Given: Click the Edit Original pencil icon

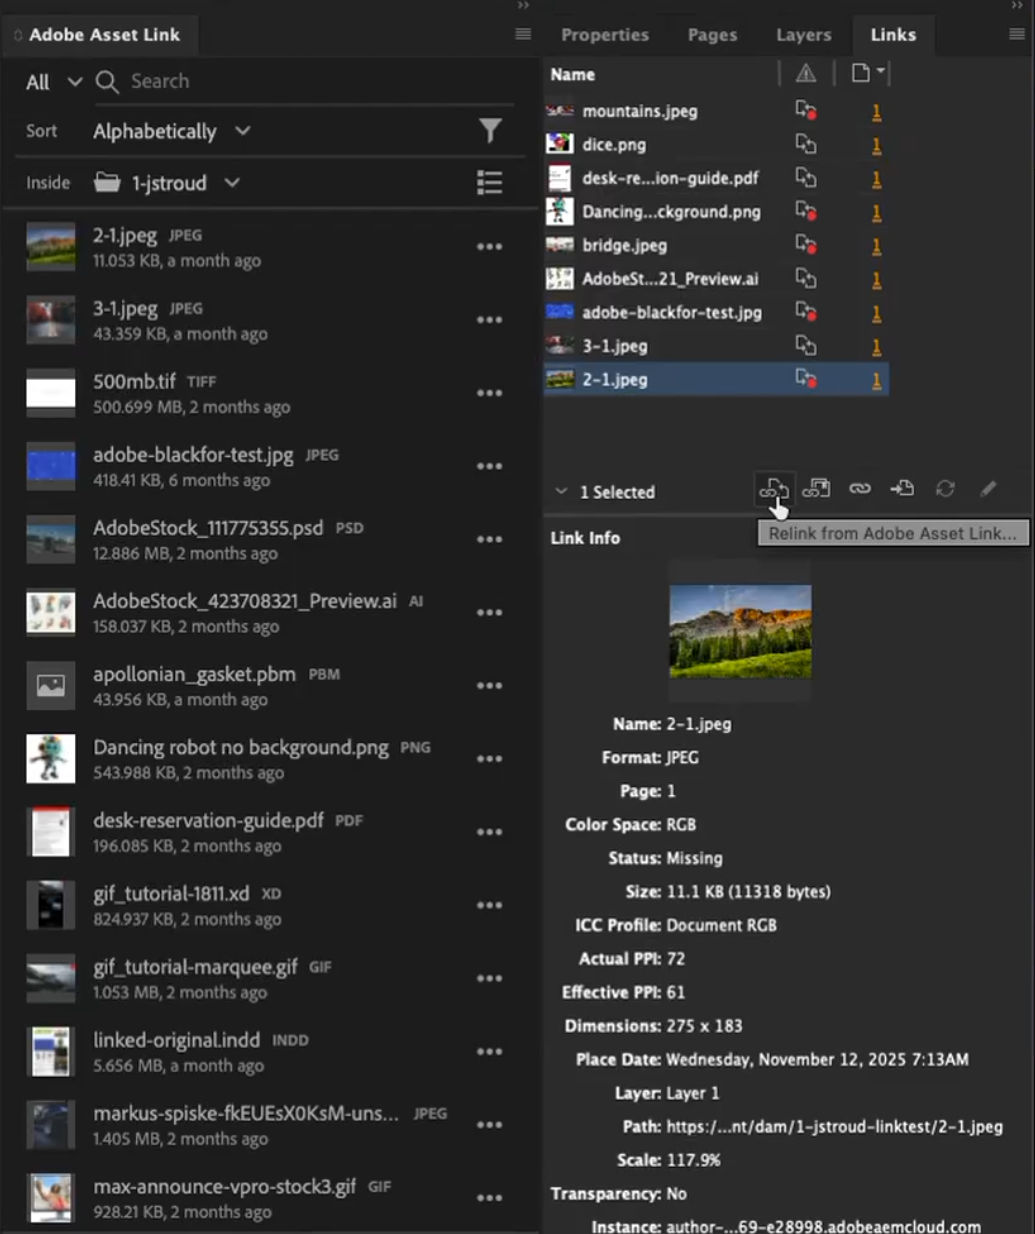Looking at the screenshot, I should pyautogui.click(x=988, y=488).
